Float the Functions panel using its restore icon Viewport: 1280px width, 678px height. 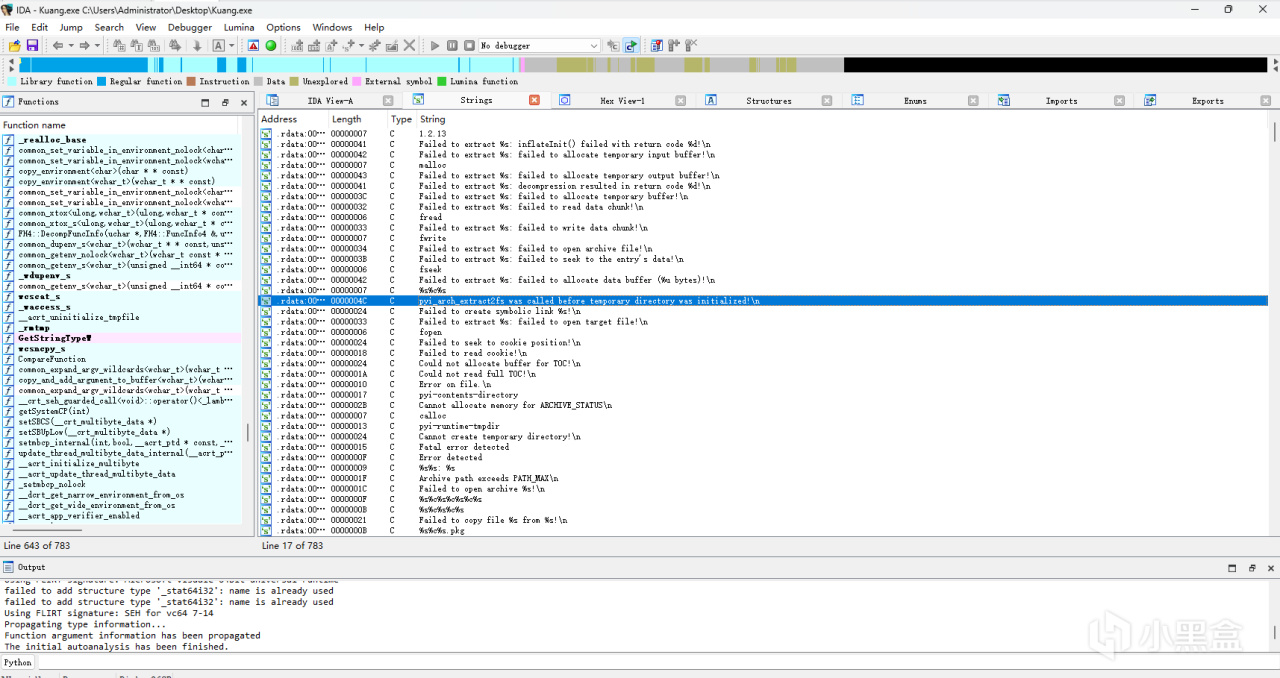[x=225, y=102]
